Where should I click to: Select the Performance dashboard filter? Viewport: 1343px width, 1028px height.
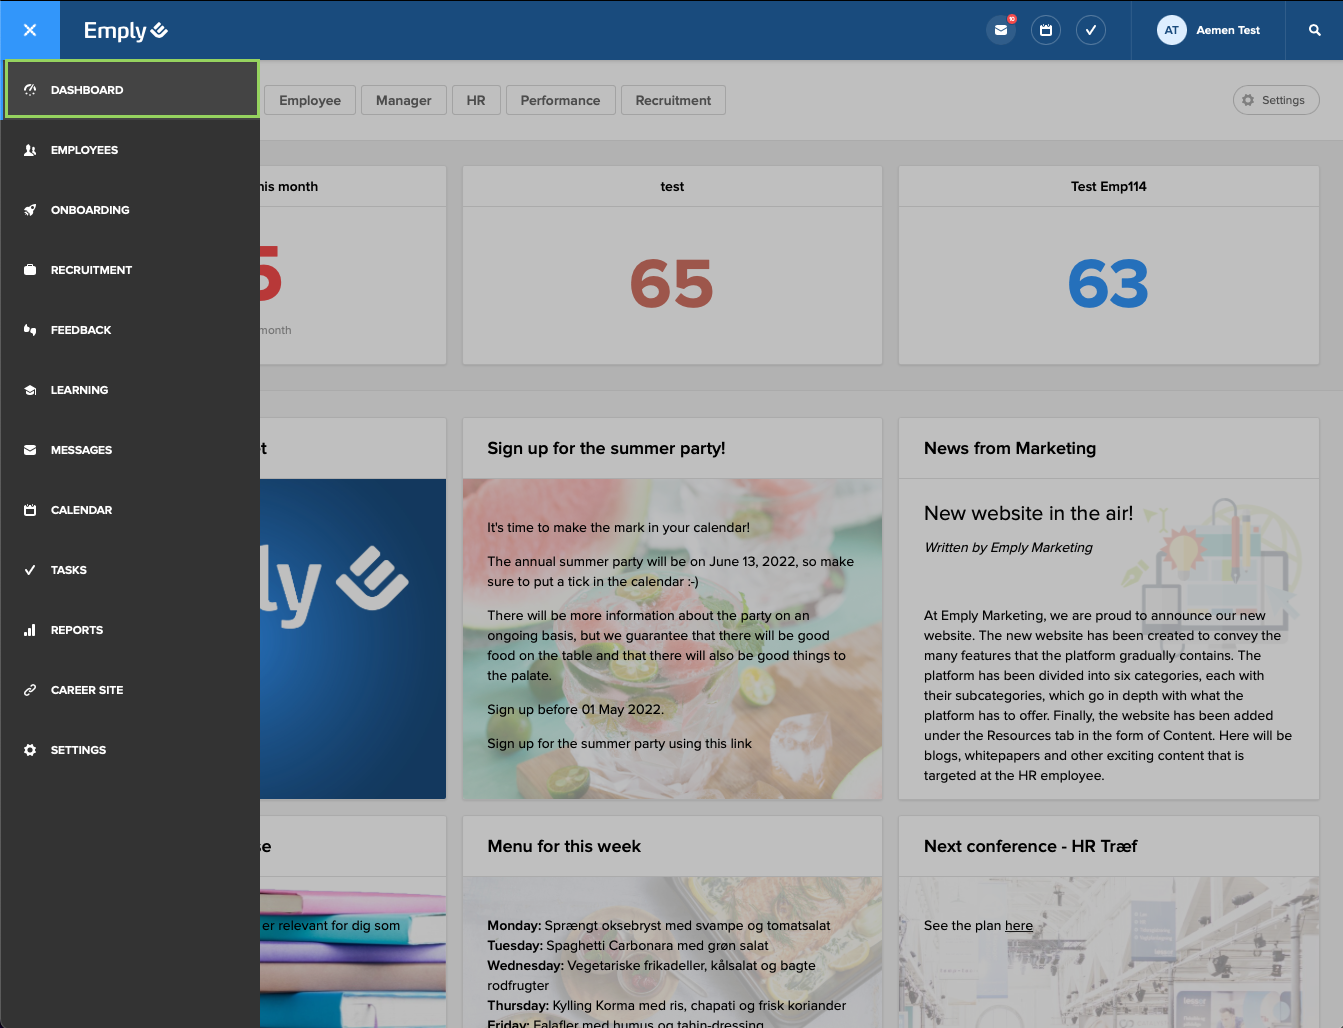[560, 100]
